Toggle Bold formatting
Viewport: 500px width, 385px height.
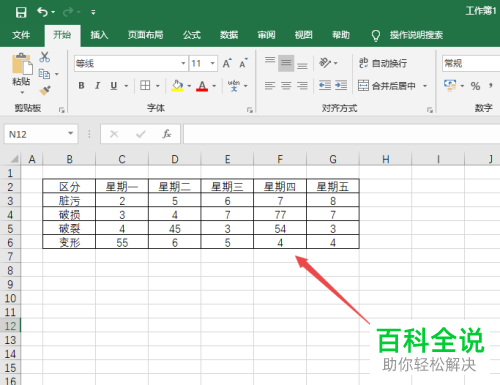(81, 86)
